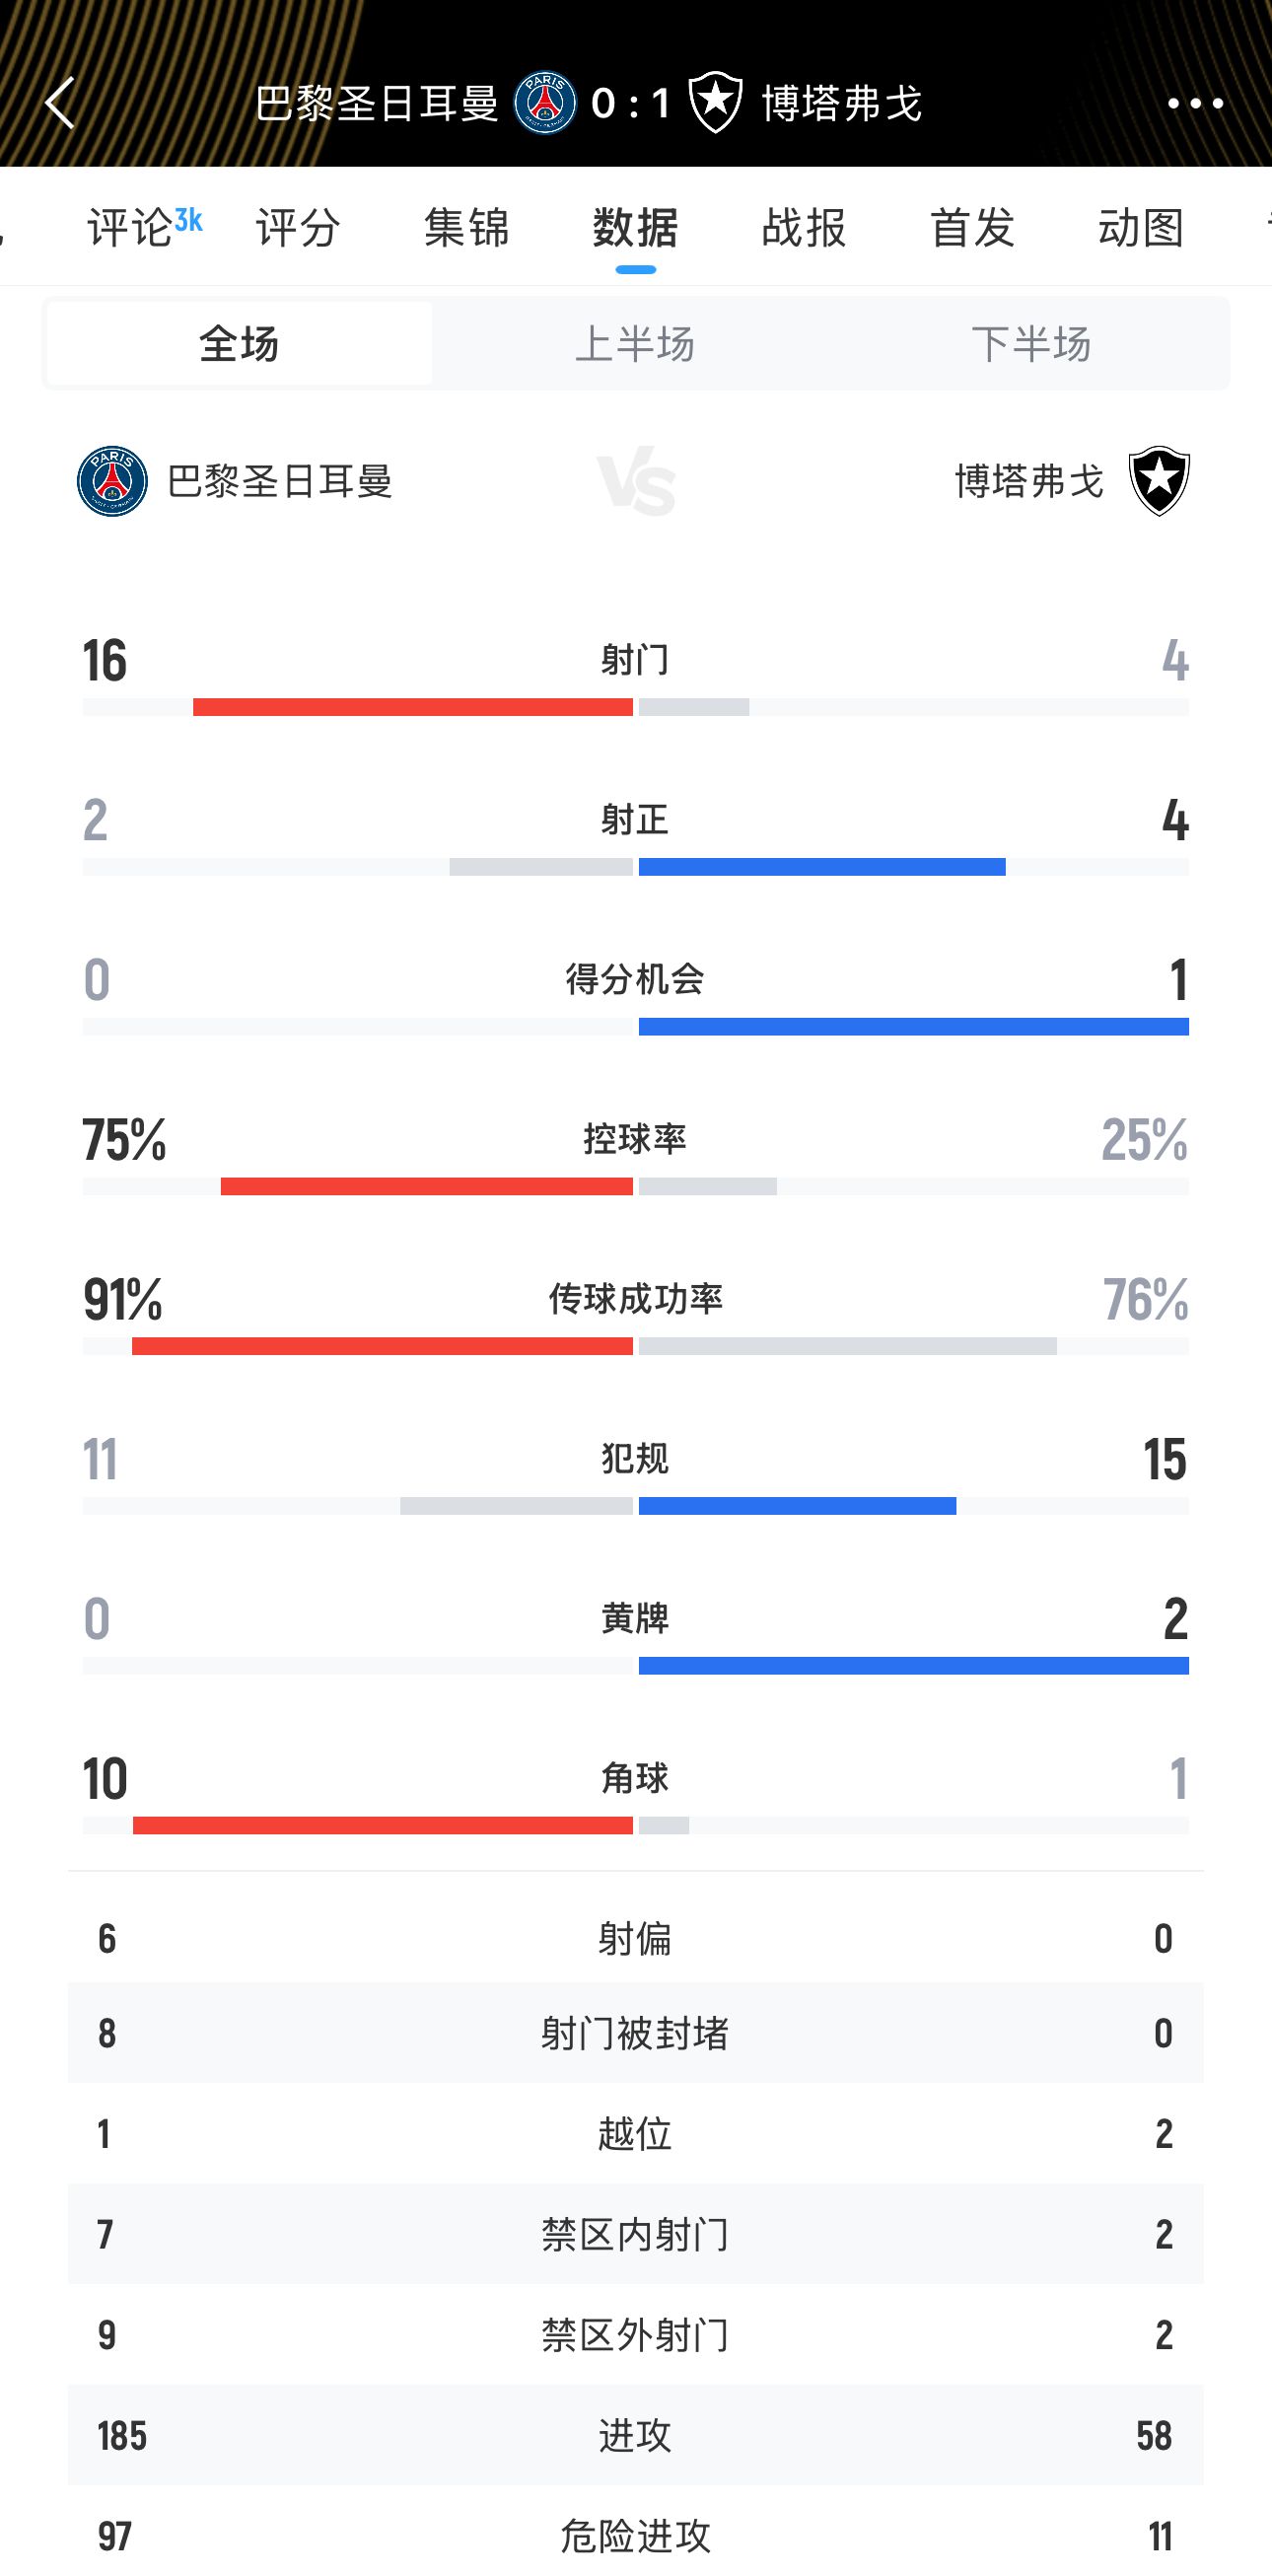Tap the red 控球率 possession bar
Viewport: 1272px width, 2576px height.
427,1186
